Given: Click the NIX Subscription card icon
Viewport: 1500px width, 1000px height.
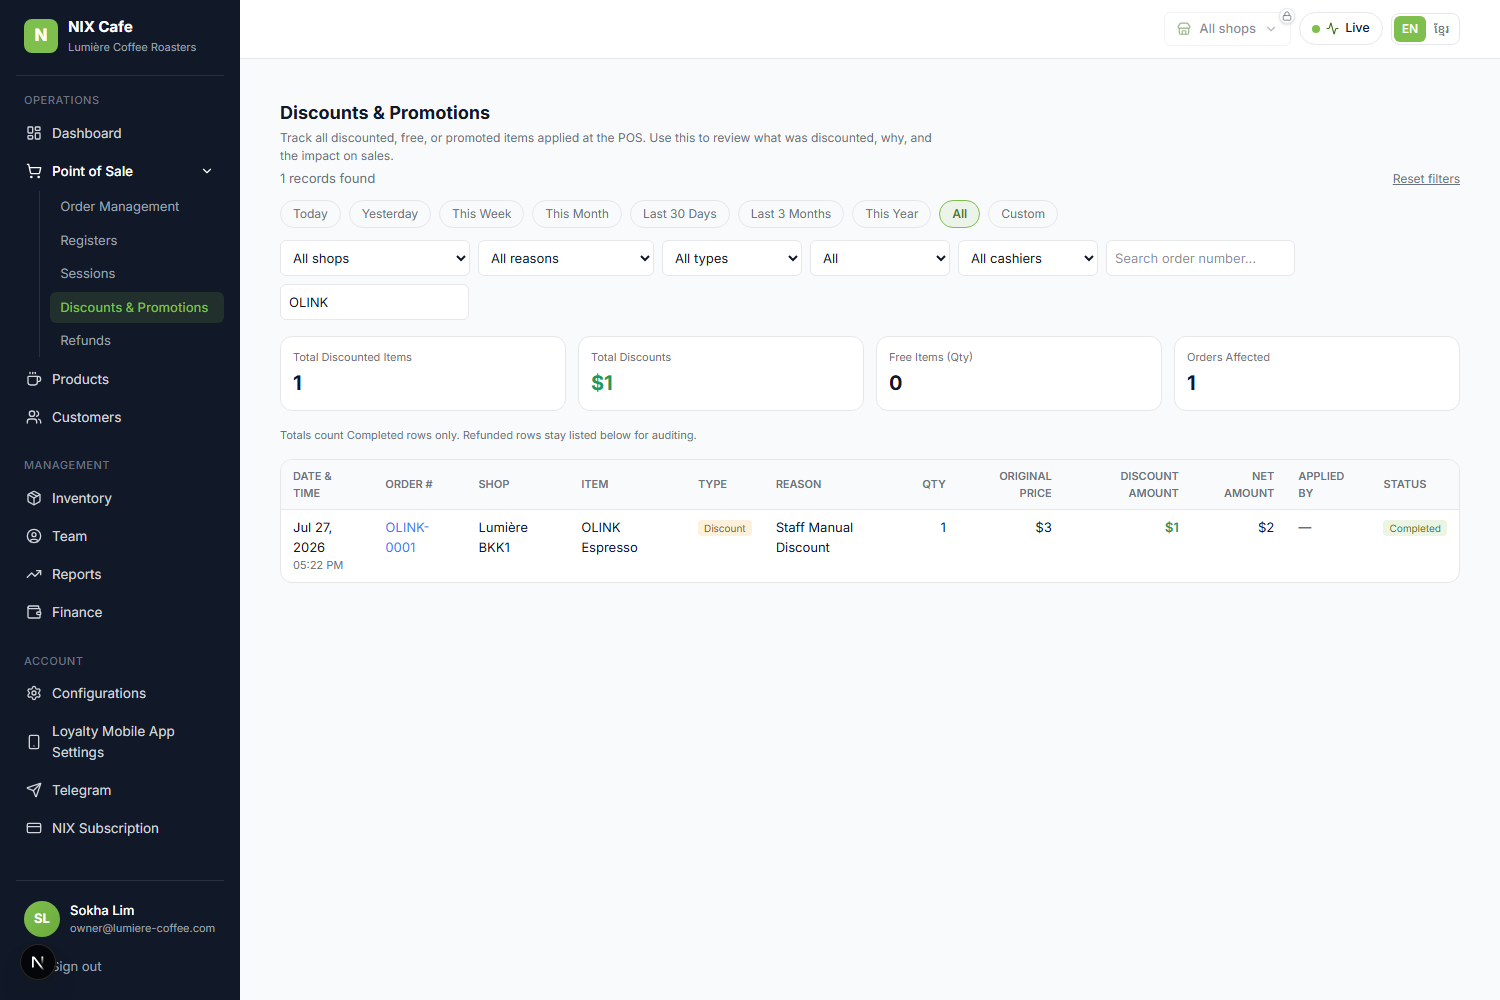Looking at the screenshot, I should [x=34, y=828].
